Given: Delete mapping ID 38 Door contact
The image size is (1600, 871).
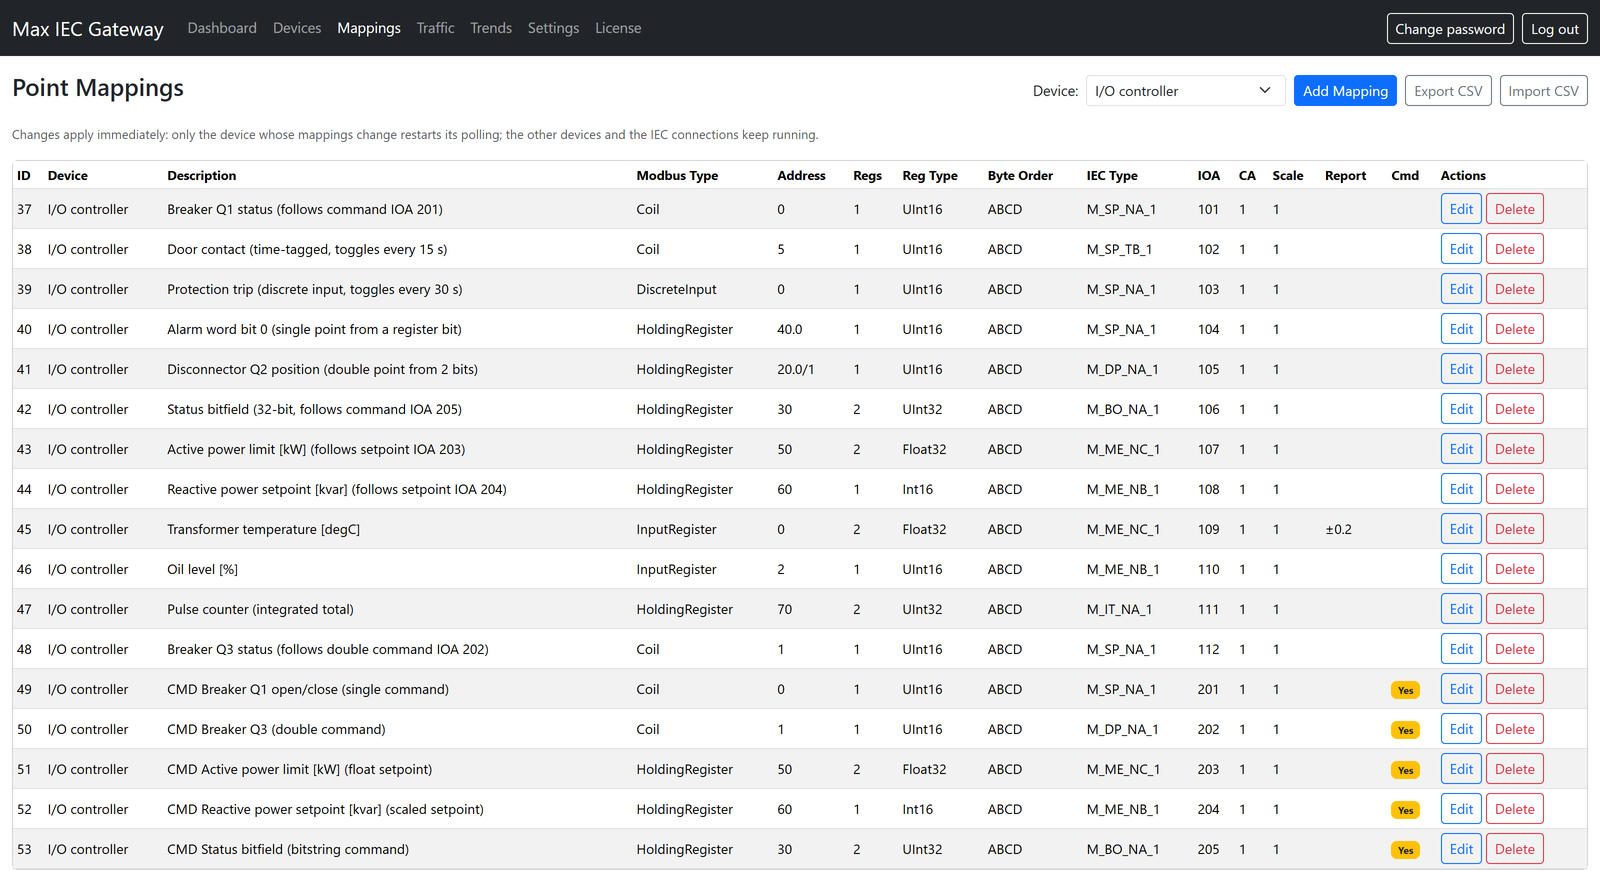Looking at the screenshot, I should coord(1514,249).
